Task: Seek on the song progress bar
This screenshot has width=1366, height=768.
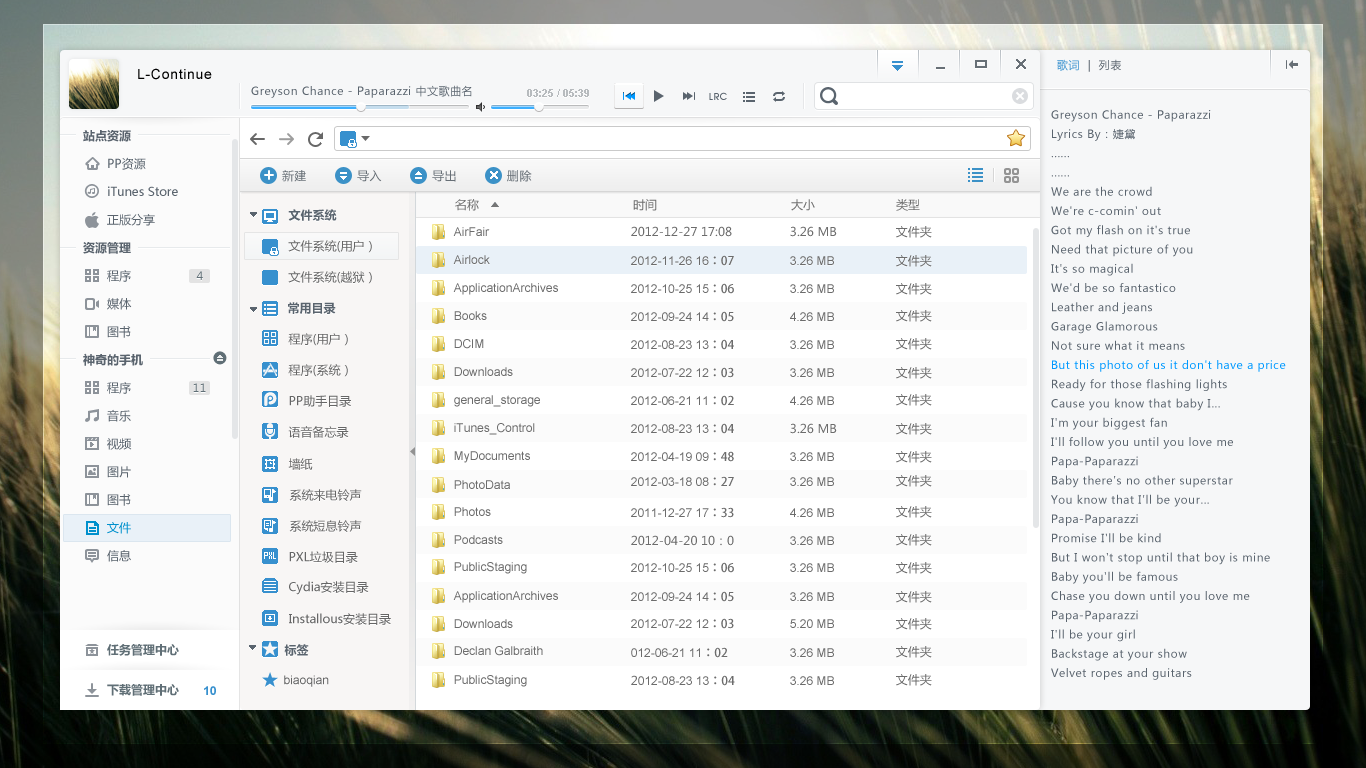Action: [360, 106]
